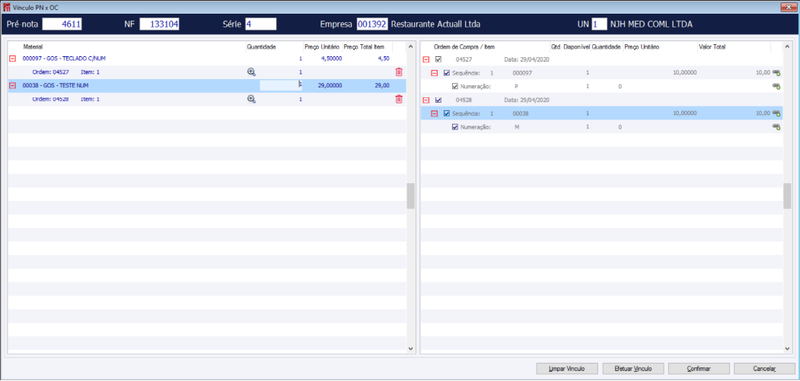This screenshot has width=800, height=381.
Task: Delete the Ordem 04527 link with trash icon
Action: (399, 72)
